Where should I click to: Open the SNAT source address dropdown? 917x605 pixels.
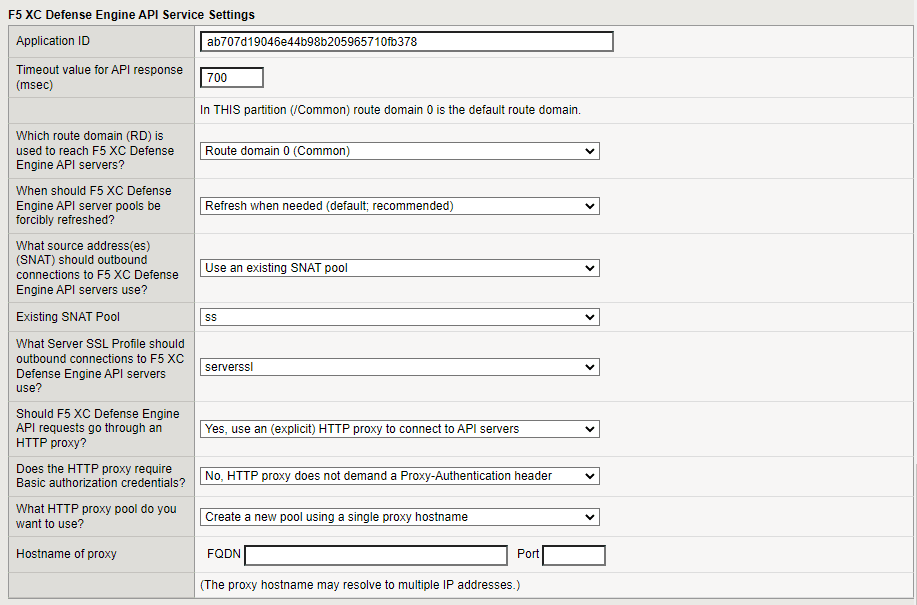click(x=399, y=268)
